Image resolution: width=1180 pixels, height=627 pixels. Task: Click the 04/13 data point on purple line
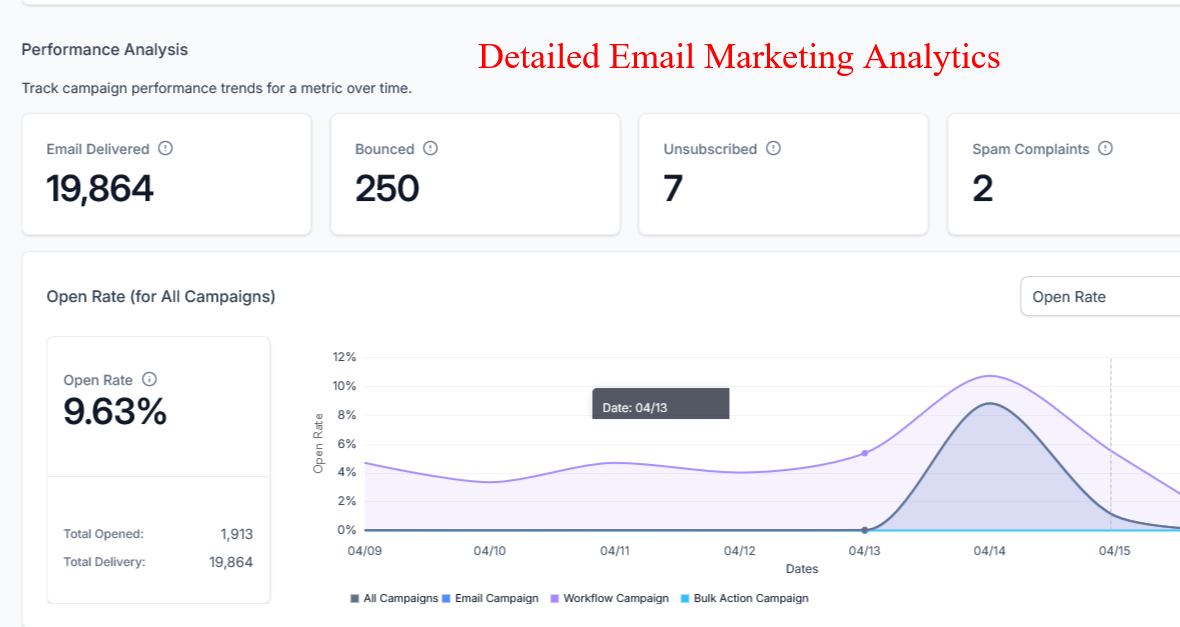(865, 453)
